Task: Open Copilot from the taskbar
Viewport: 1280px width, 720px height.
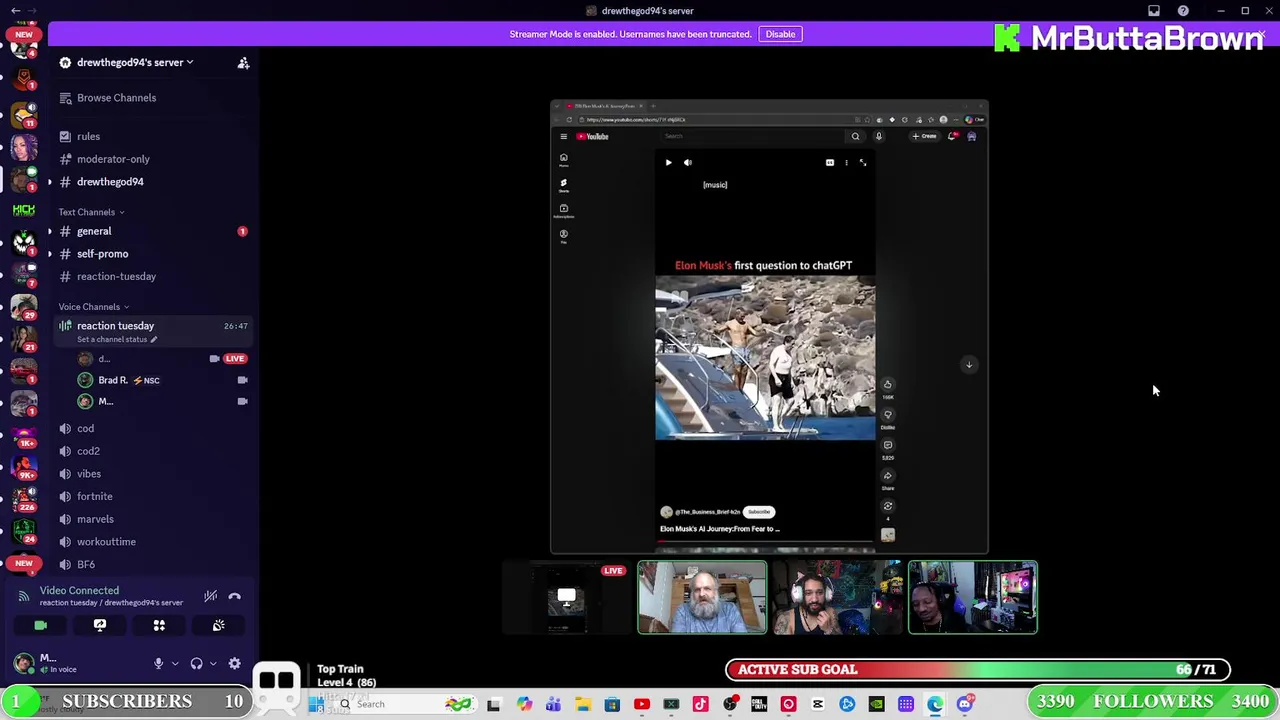Action: 525,704
